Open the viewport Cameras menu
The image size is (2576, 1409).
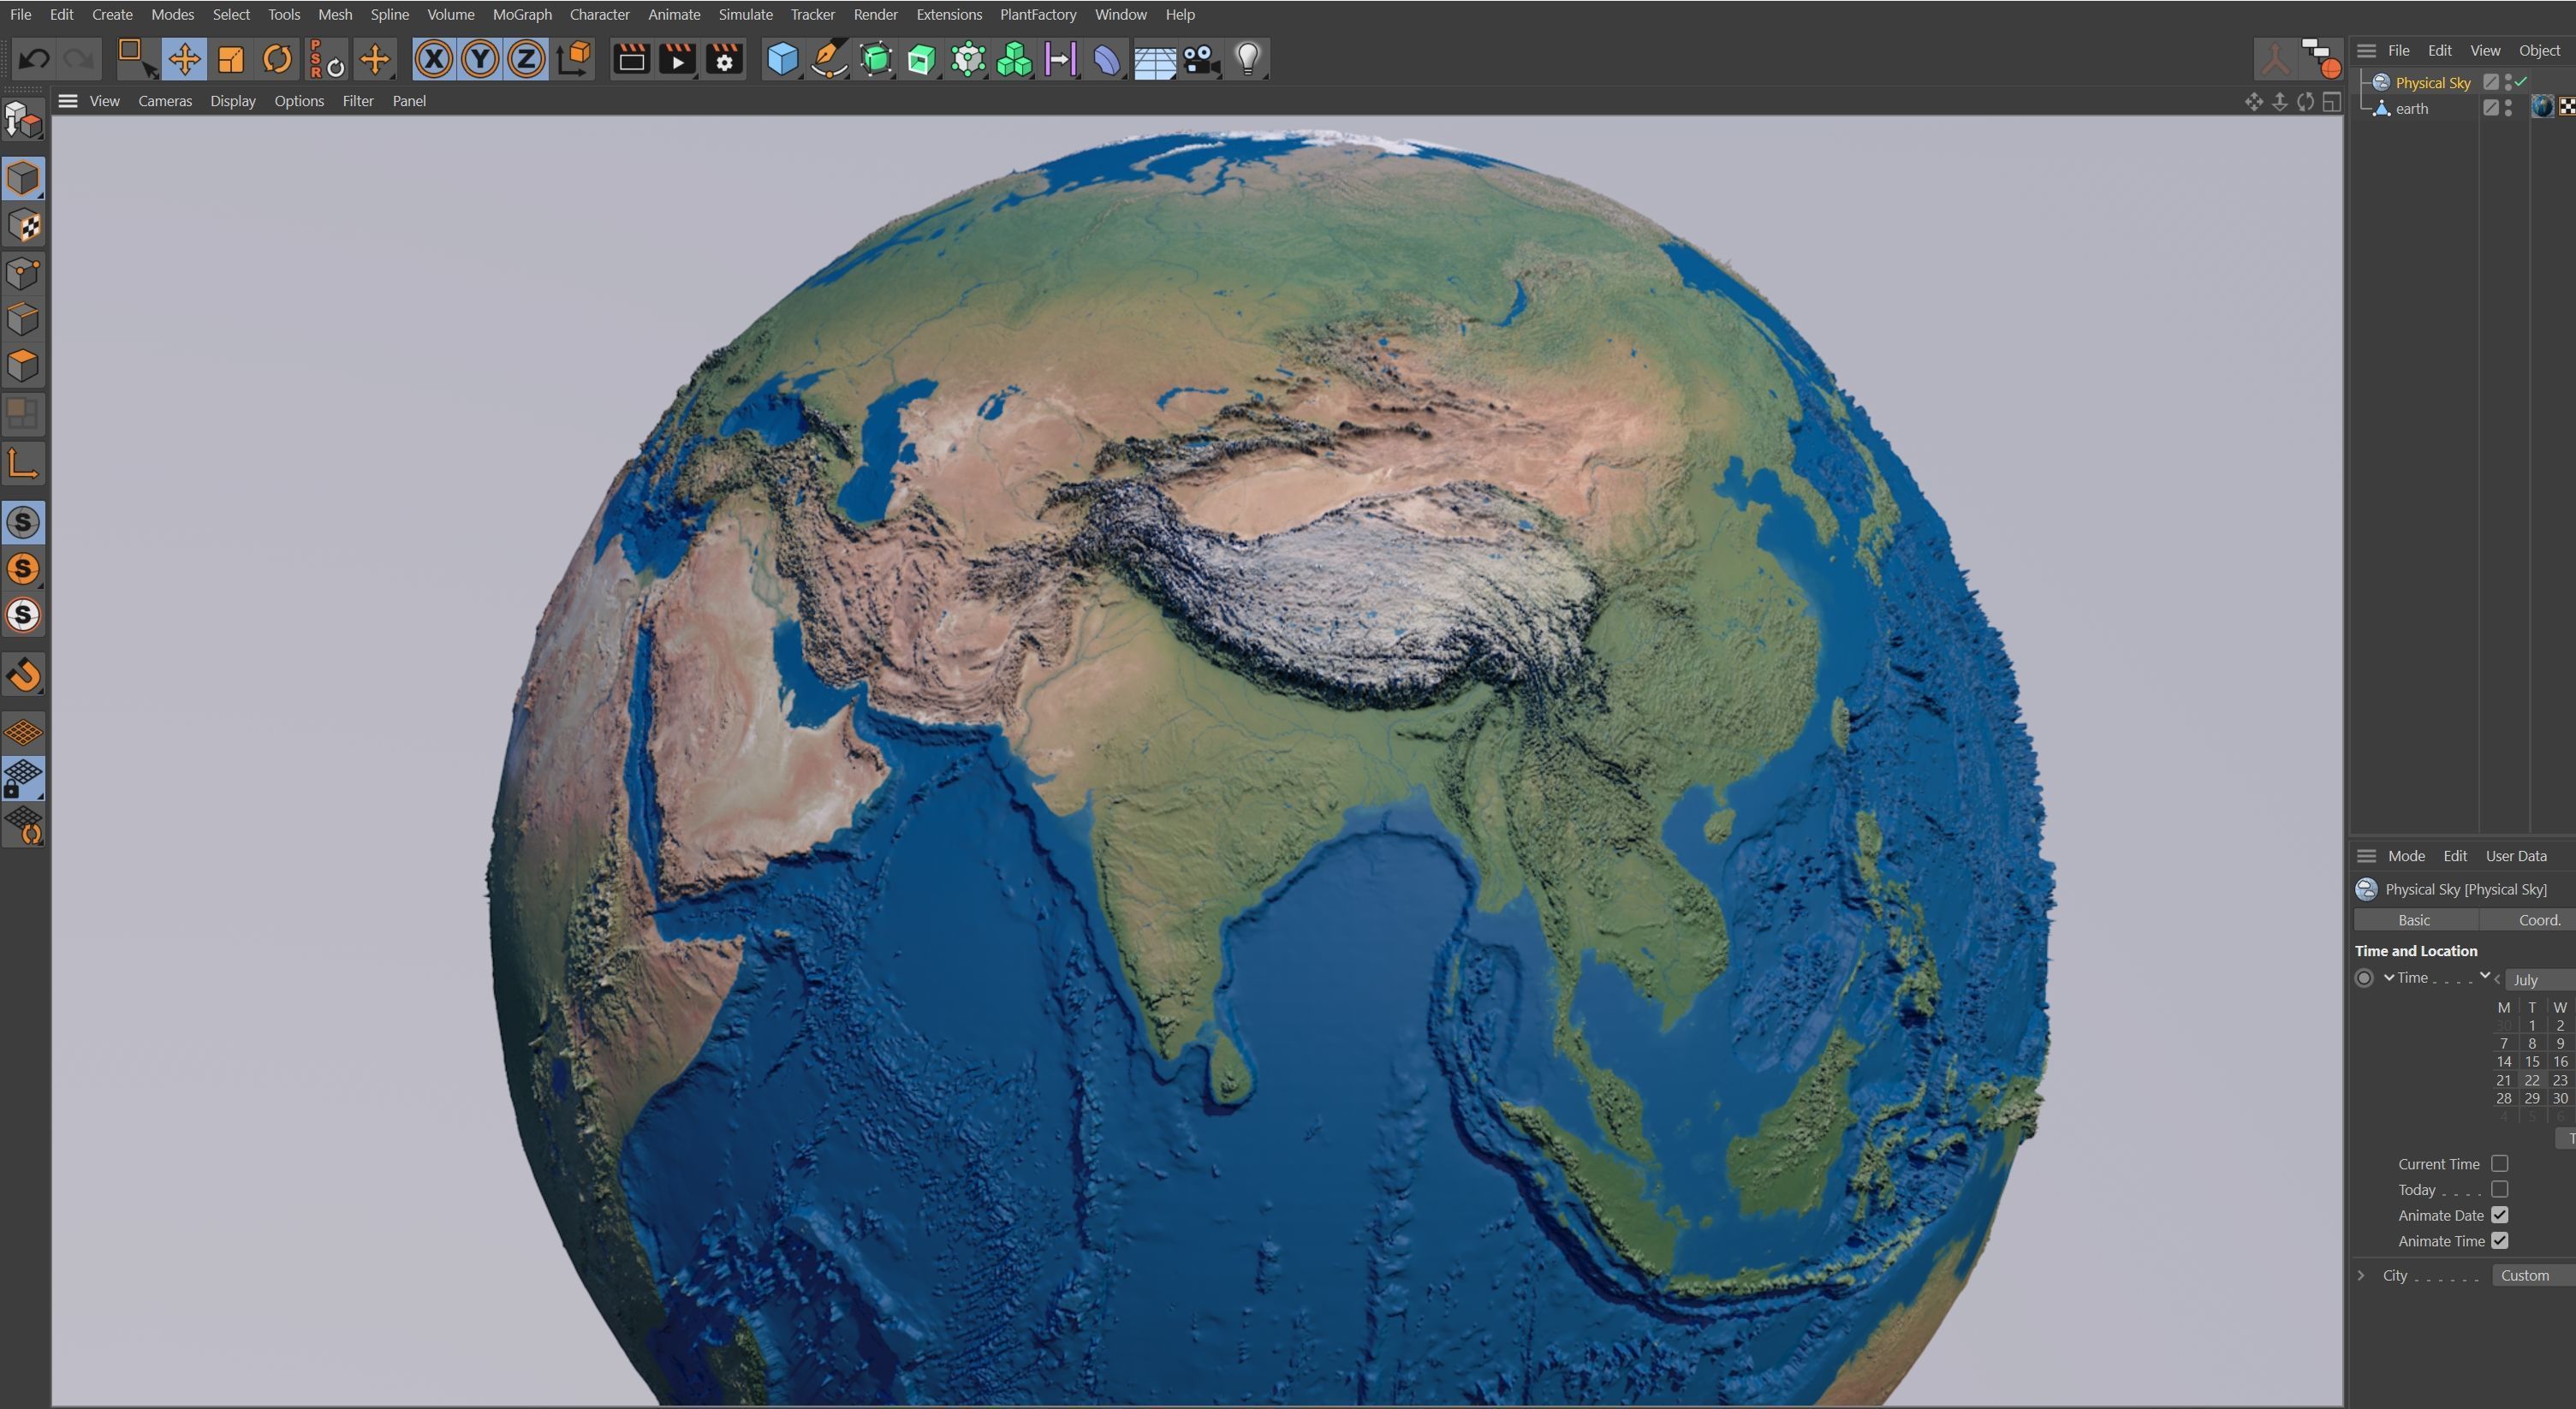165,101
